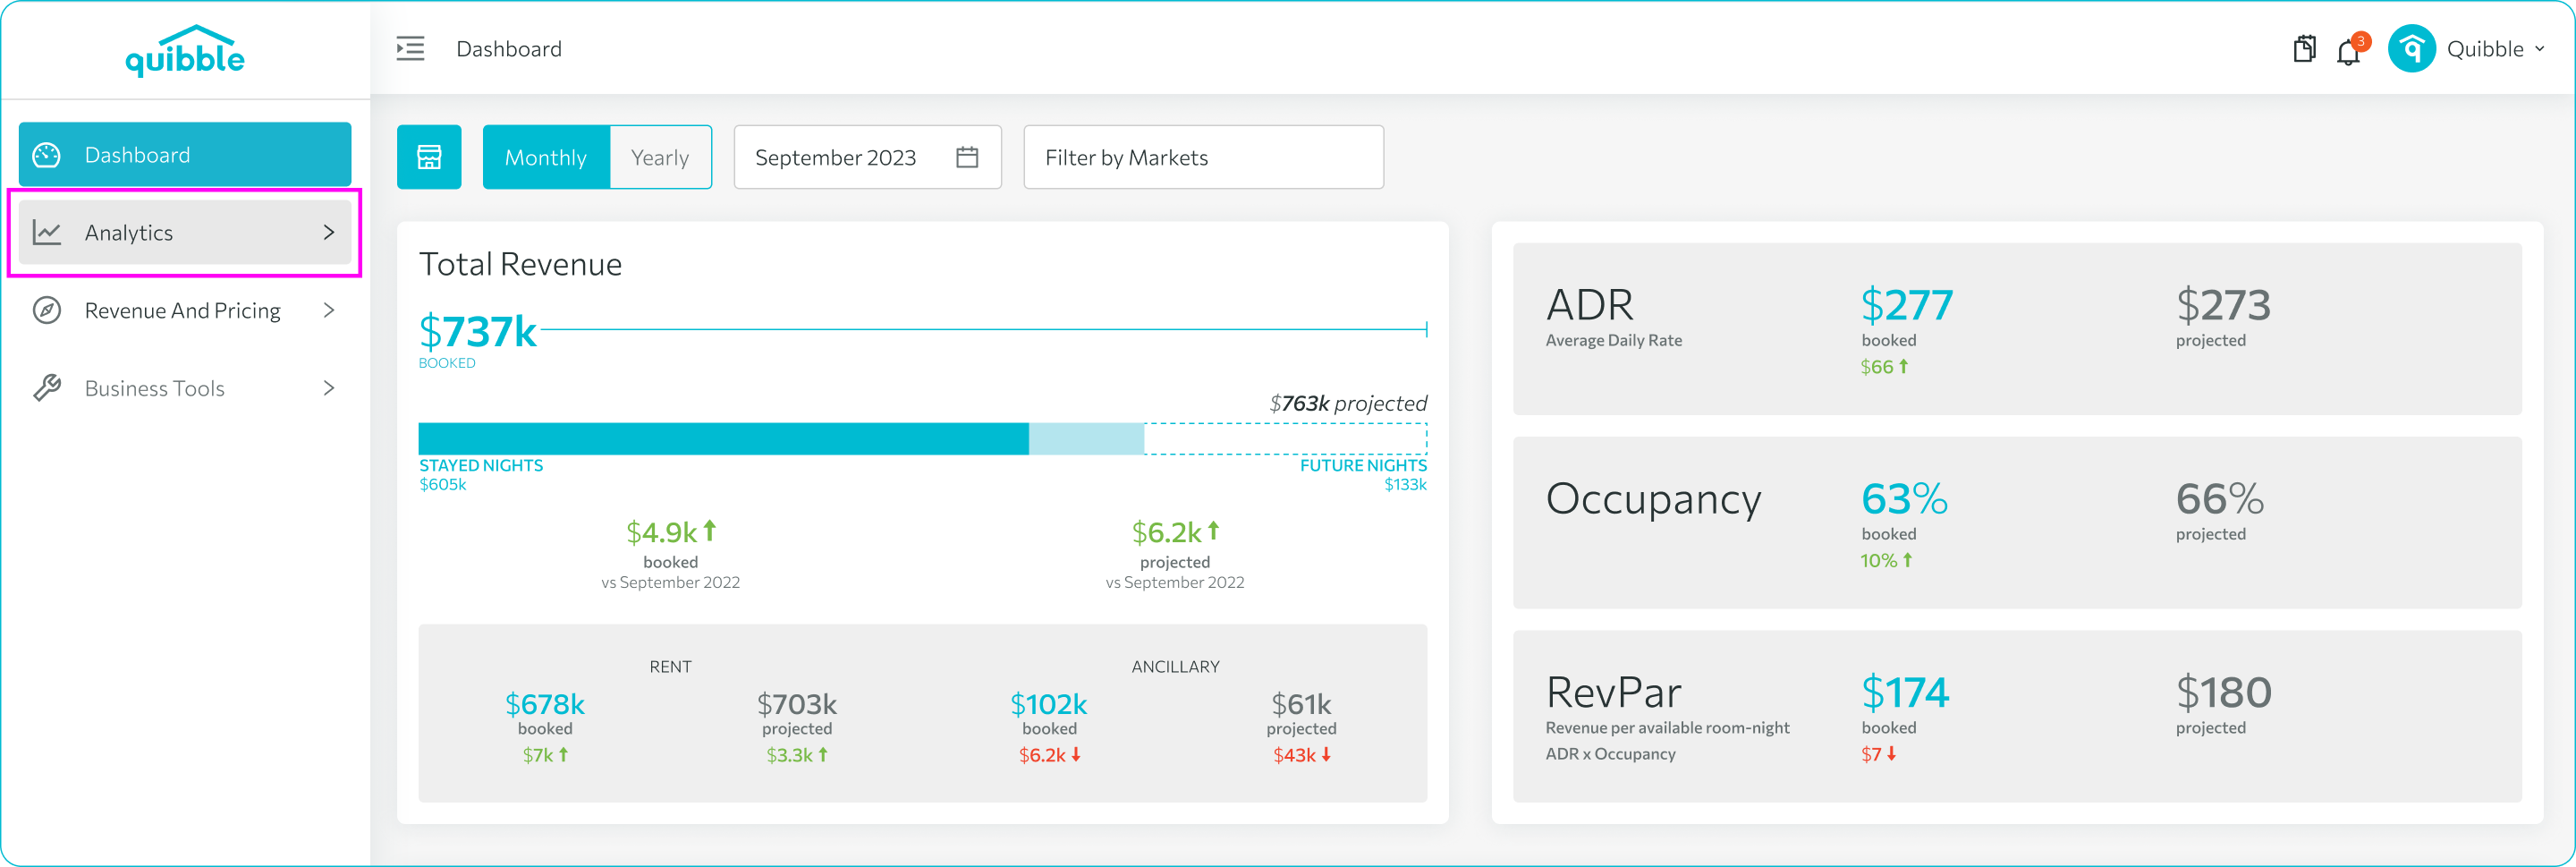The image size is (2576, 867).
Task: Click the $66 ADR increase indicator
Action: [1884, 367]
